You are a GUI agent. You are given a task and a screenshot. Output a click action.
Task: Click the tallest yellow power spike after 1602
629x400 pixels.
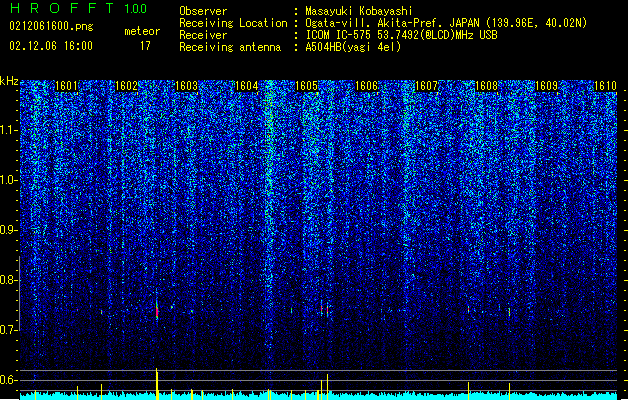pyautogui.click(x=157, y=383)
